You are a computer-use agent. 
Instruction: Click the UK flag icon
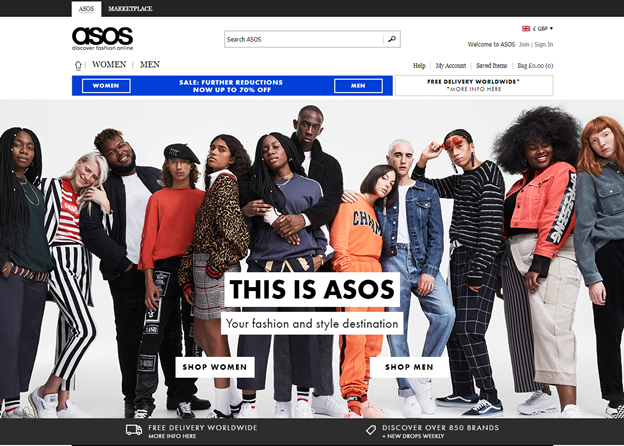pos(526,29)
